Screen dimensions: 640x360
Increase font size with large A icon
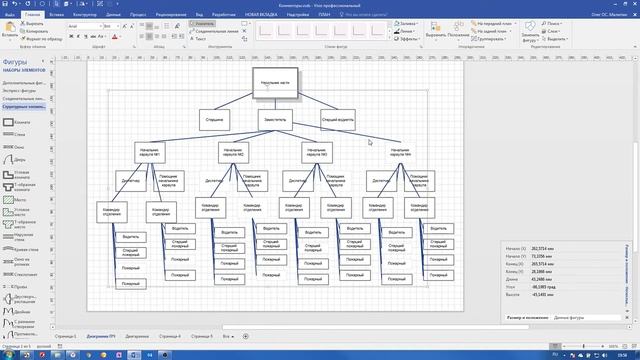pyautogui.click(x=125, y=27)
